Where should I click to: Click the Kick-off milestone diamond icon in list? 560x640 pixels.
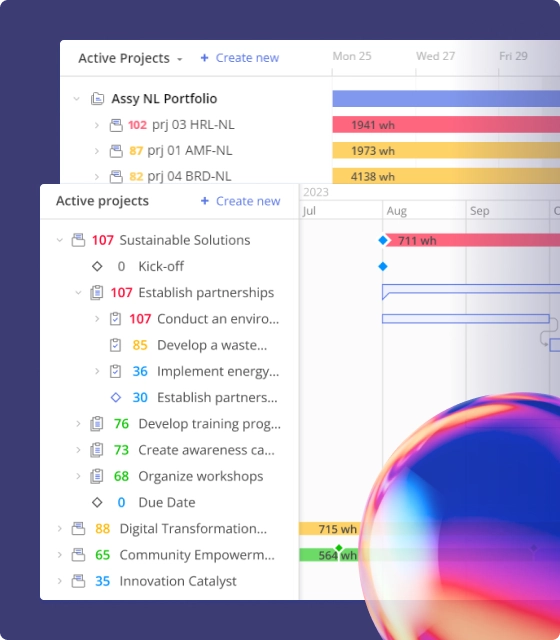point(97,267)
